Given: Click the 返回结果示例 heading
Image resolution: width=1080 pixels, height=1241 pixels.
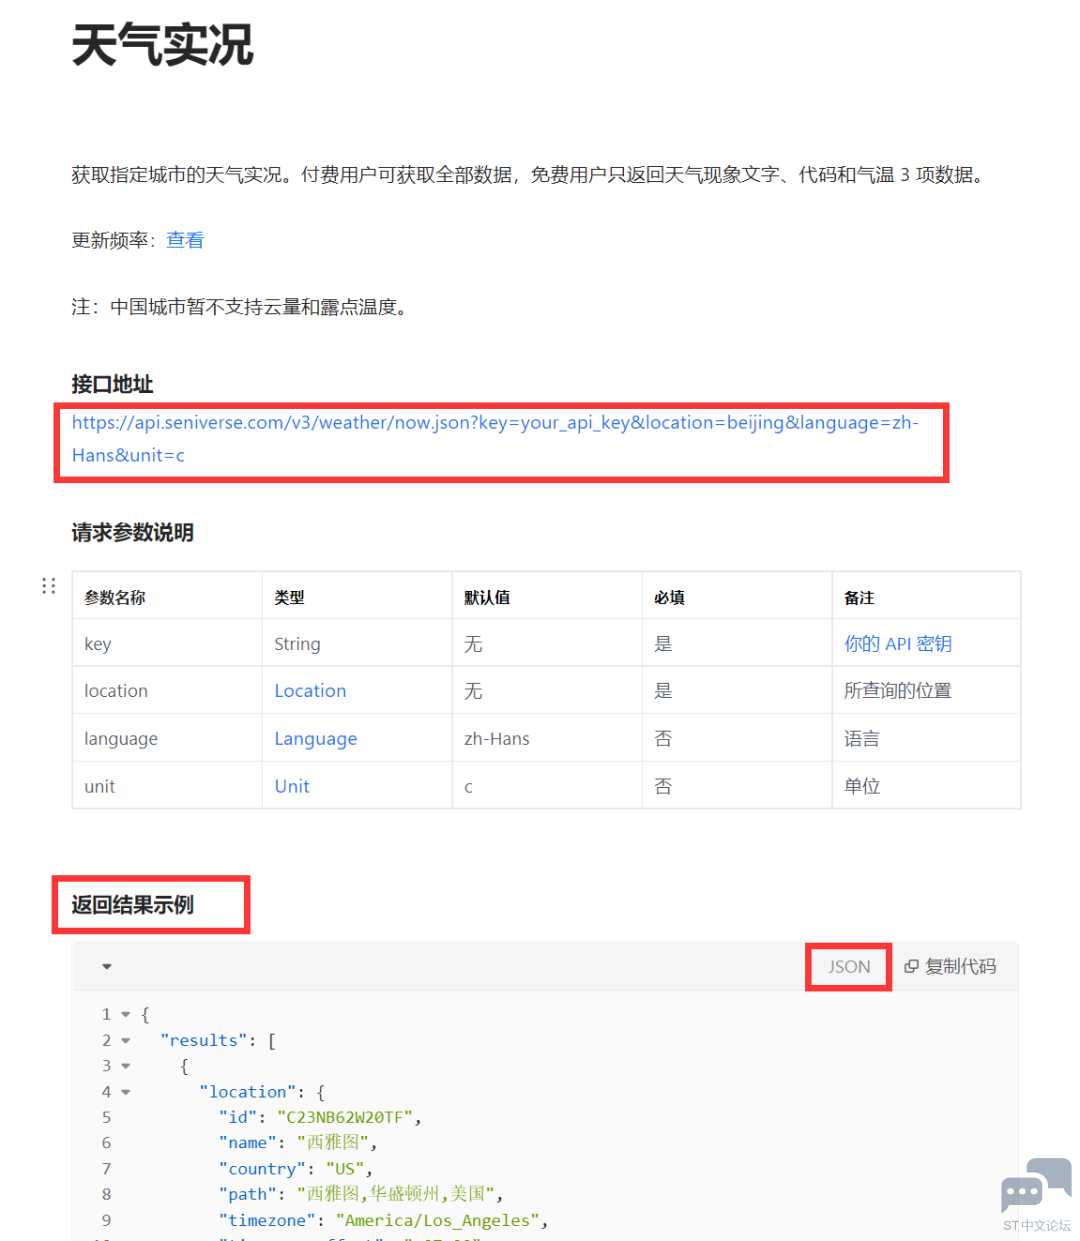Looking at the screenshot, I should tap(132, 905).
